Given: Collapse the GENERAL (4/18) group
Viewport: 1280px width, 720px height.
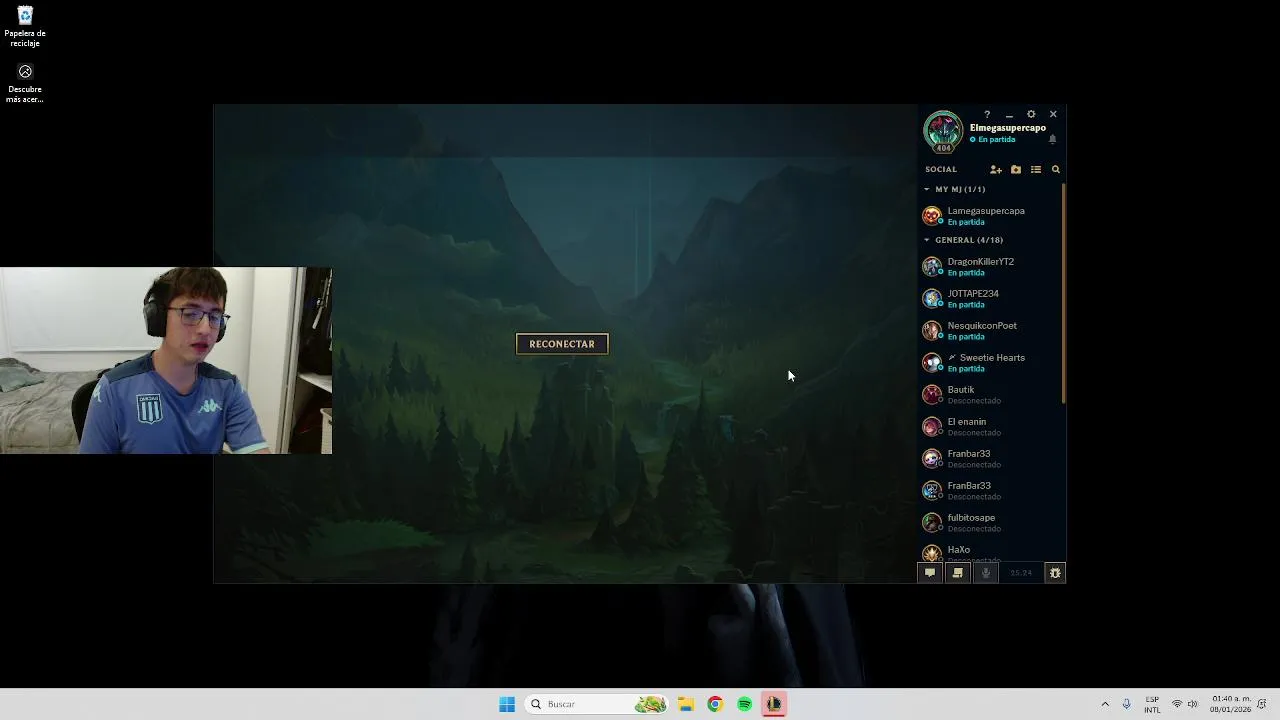Looking at the screenshot, I should pos(964,240).
